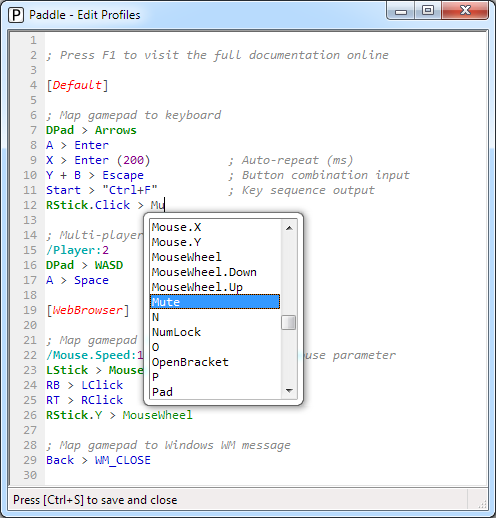Minimize the Paddle Edit Profiles window
Screen dimensions: 496x518
401,11
